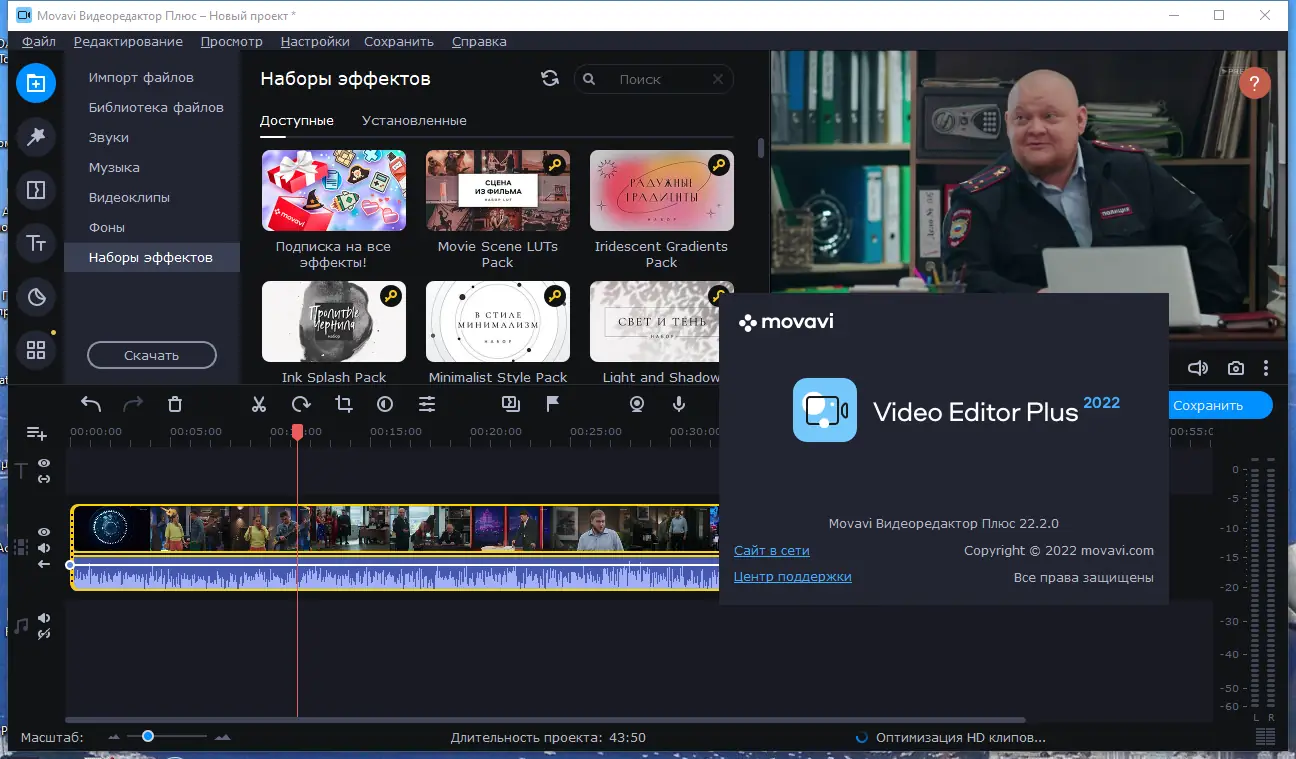
Task: Start voice recording with microphone icon
Action: tap(679, 404)
